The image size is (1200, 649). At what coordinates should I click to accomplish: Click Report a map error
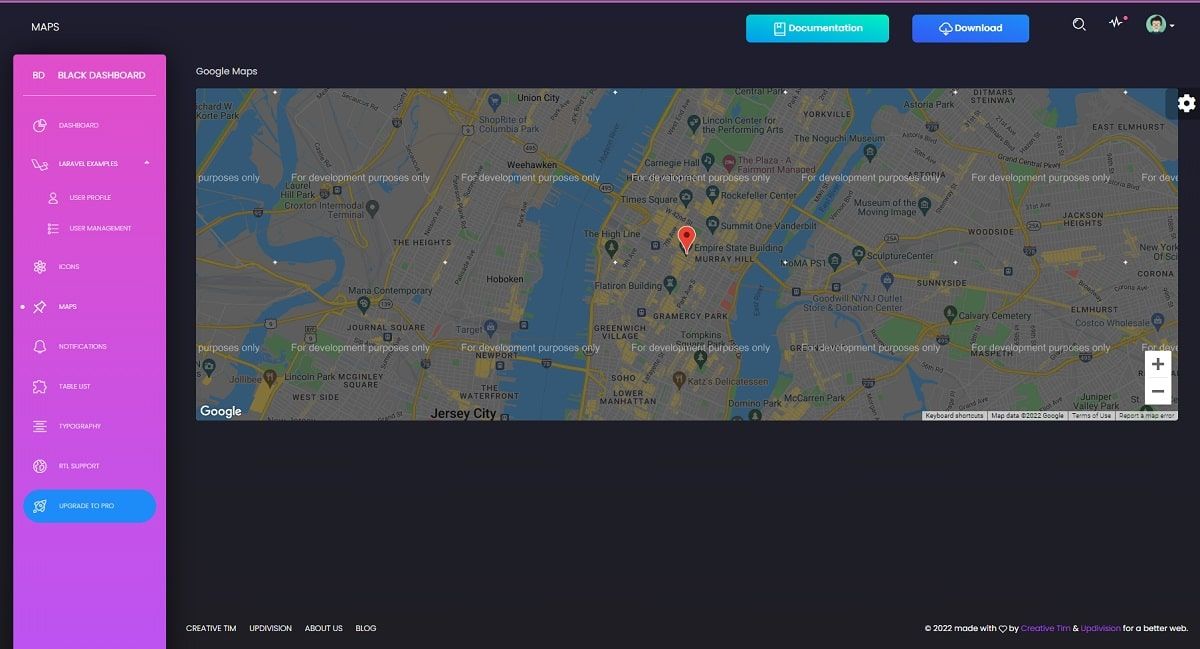(1146, 416)
